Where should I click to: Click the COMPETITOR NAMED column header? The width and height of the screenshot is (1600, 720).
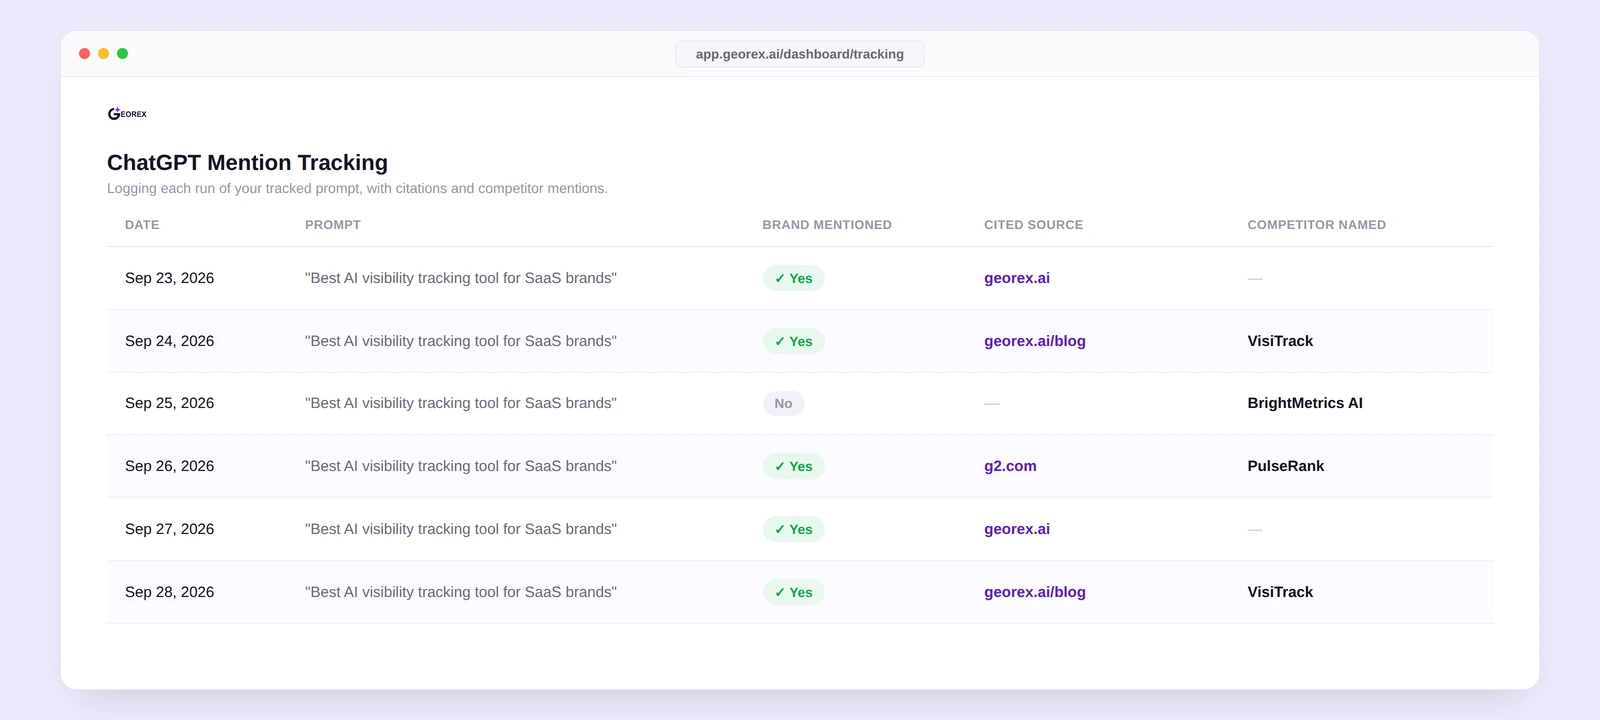[x=1317, y=225]
